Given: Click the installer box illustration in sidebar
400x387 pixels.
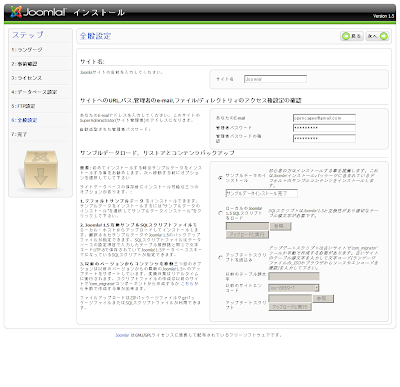Looking at the screenshot, I should (41, 170).
